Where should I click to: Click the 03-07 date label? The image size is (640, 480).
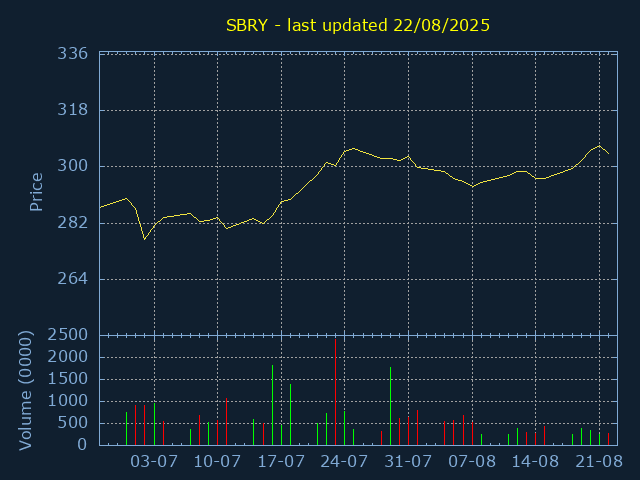pos(154,462)
